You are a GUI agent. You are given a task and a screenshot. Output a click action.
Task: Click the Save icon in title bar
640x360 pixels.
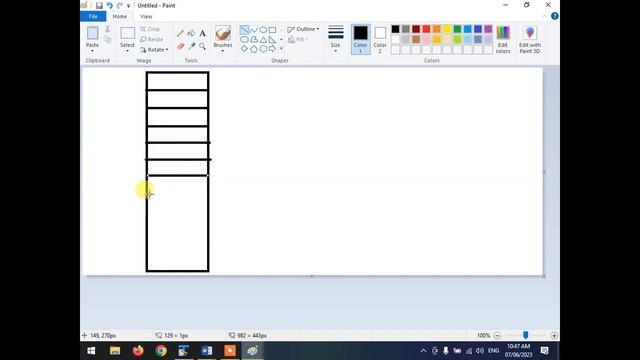[99, 5]
